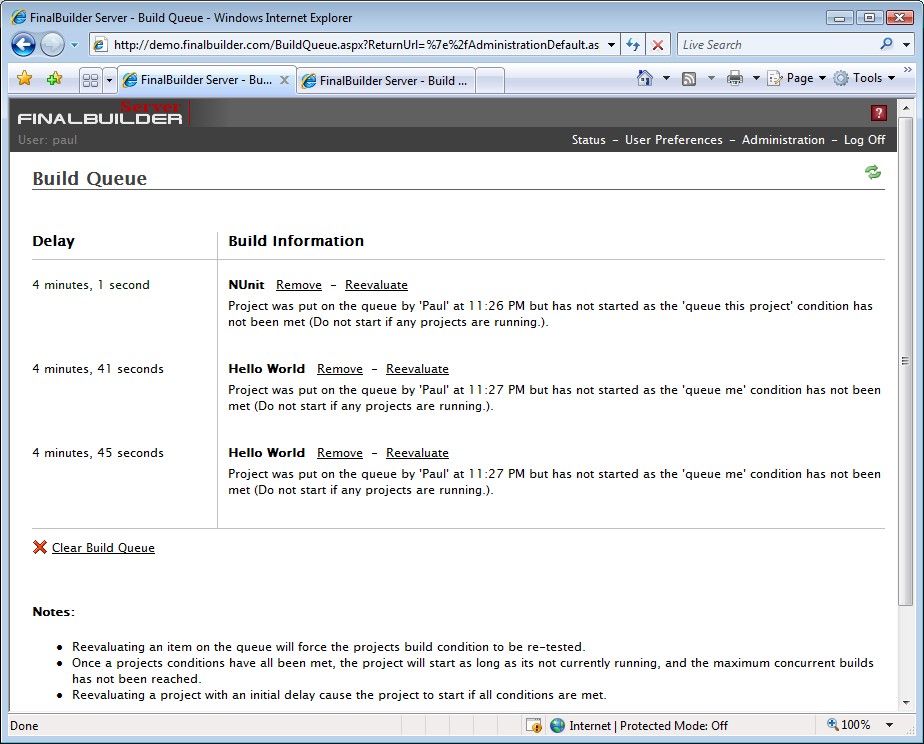Reevaluate the NUnit queued build
Viewport: 924px width, 744px height.
(x=376, y=285)
